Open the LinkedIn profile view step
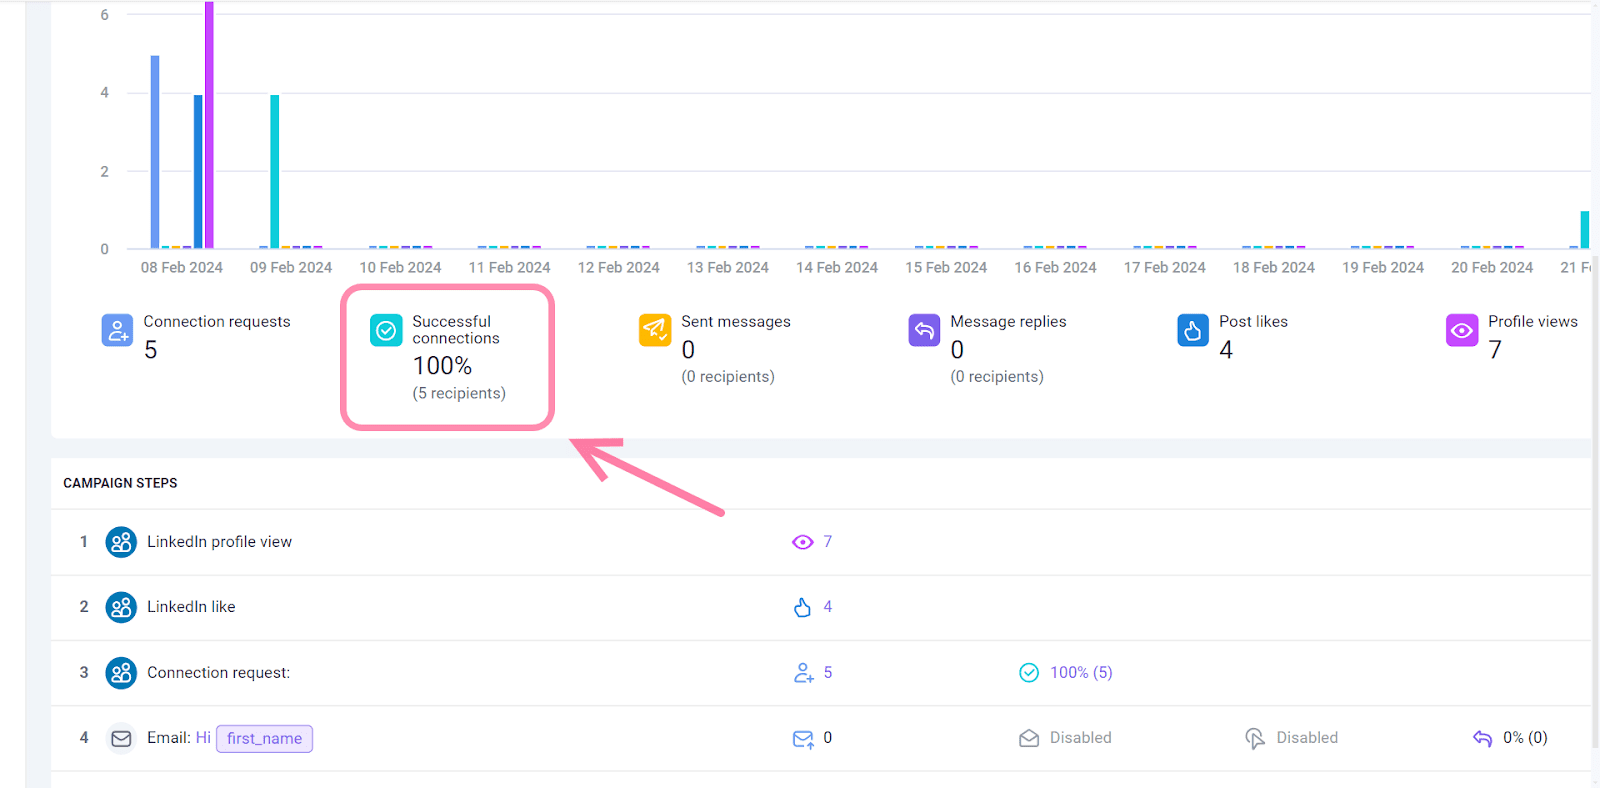The width and height of the screenshot is (1600, 788). point(219,542)
